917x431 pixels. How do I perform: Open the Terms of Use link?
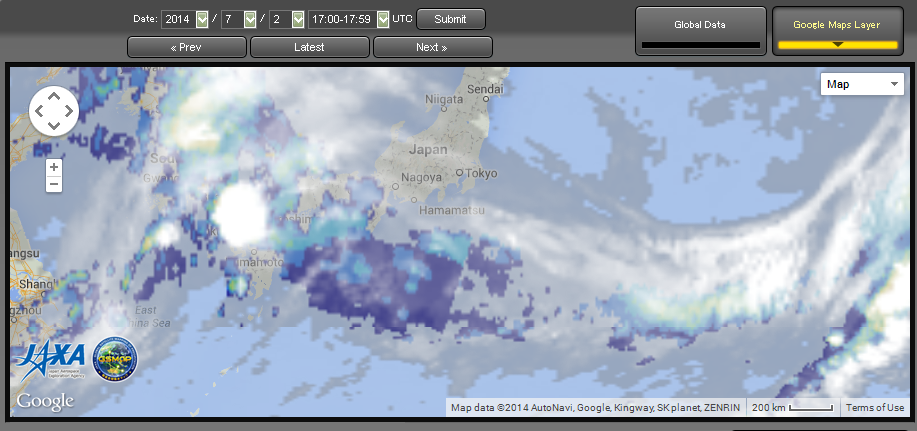pos(874,408)
